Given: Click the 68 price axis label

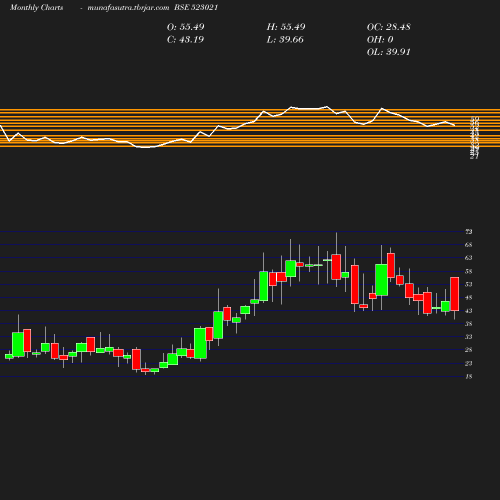Looking at the screenshot, I should [x=469, y=245].
